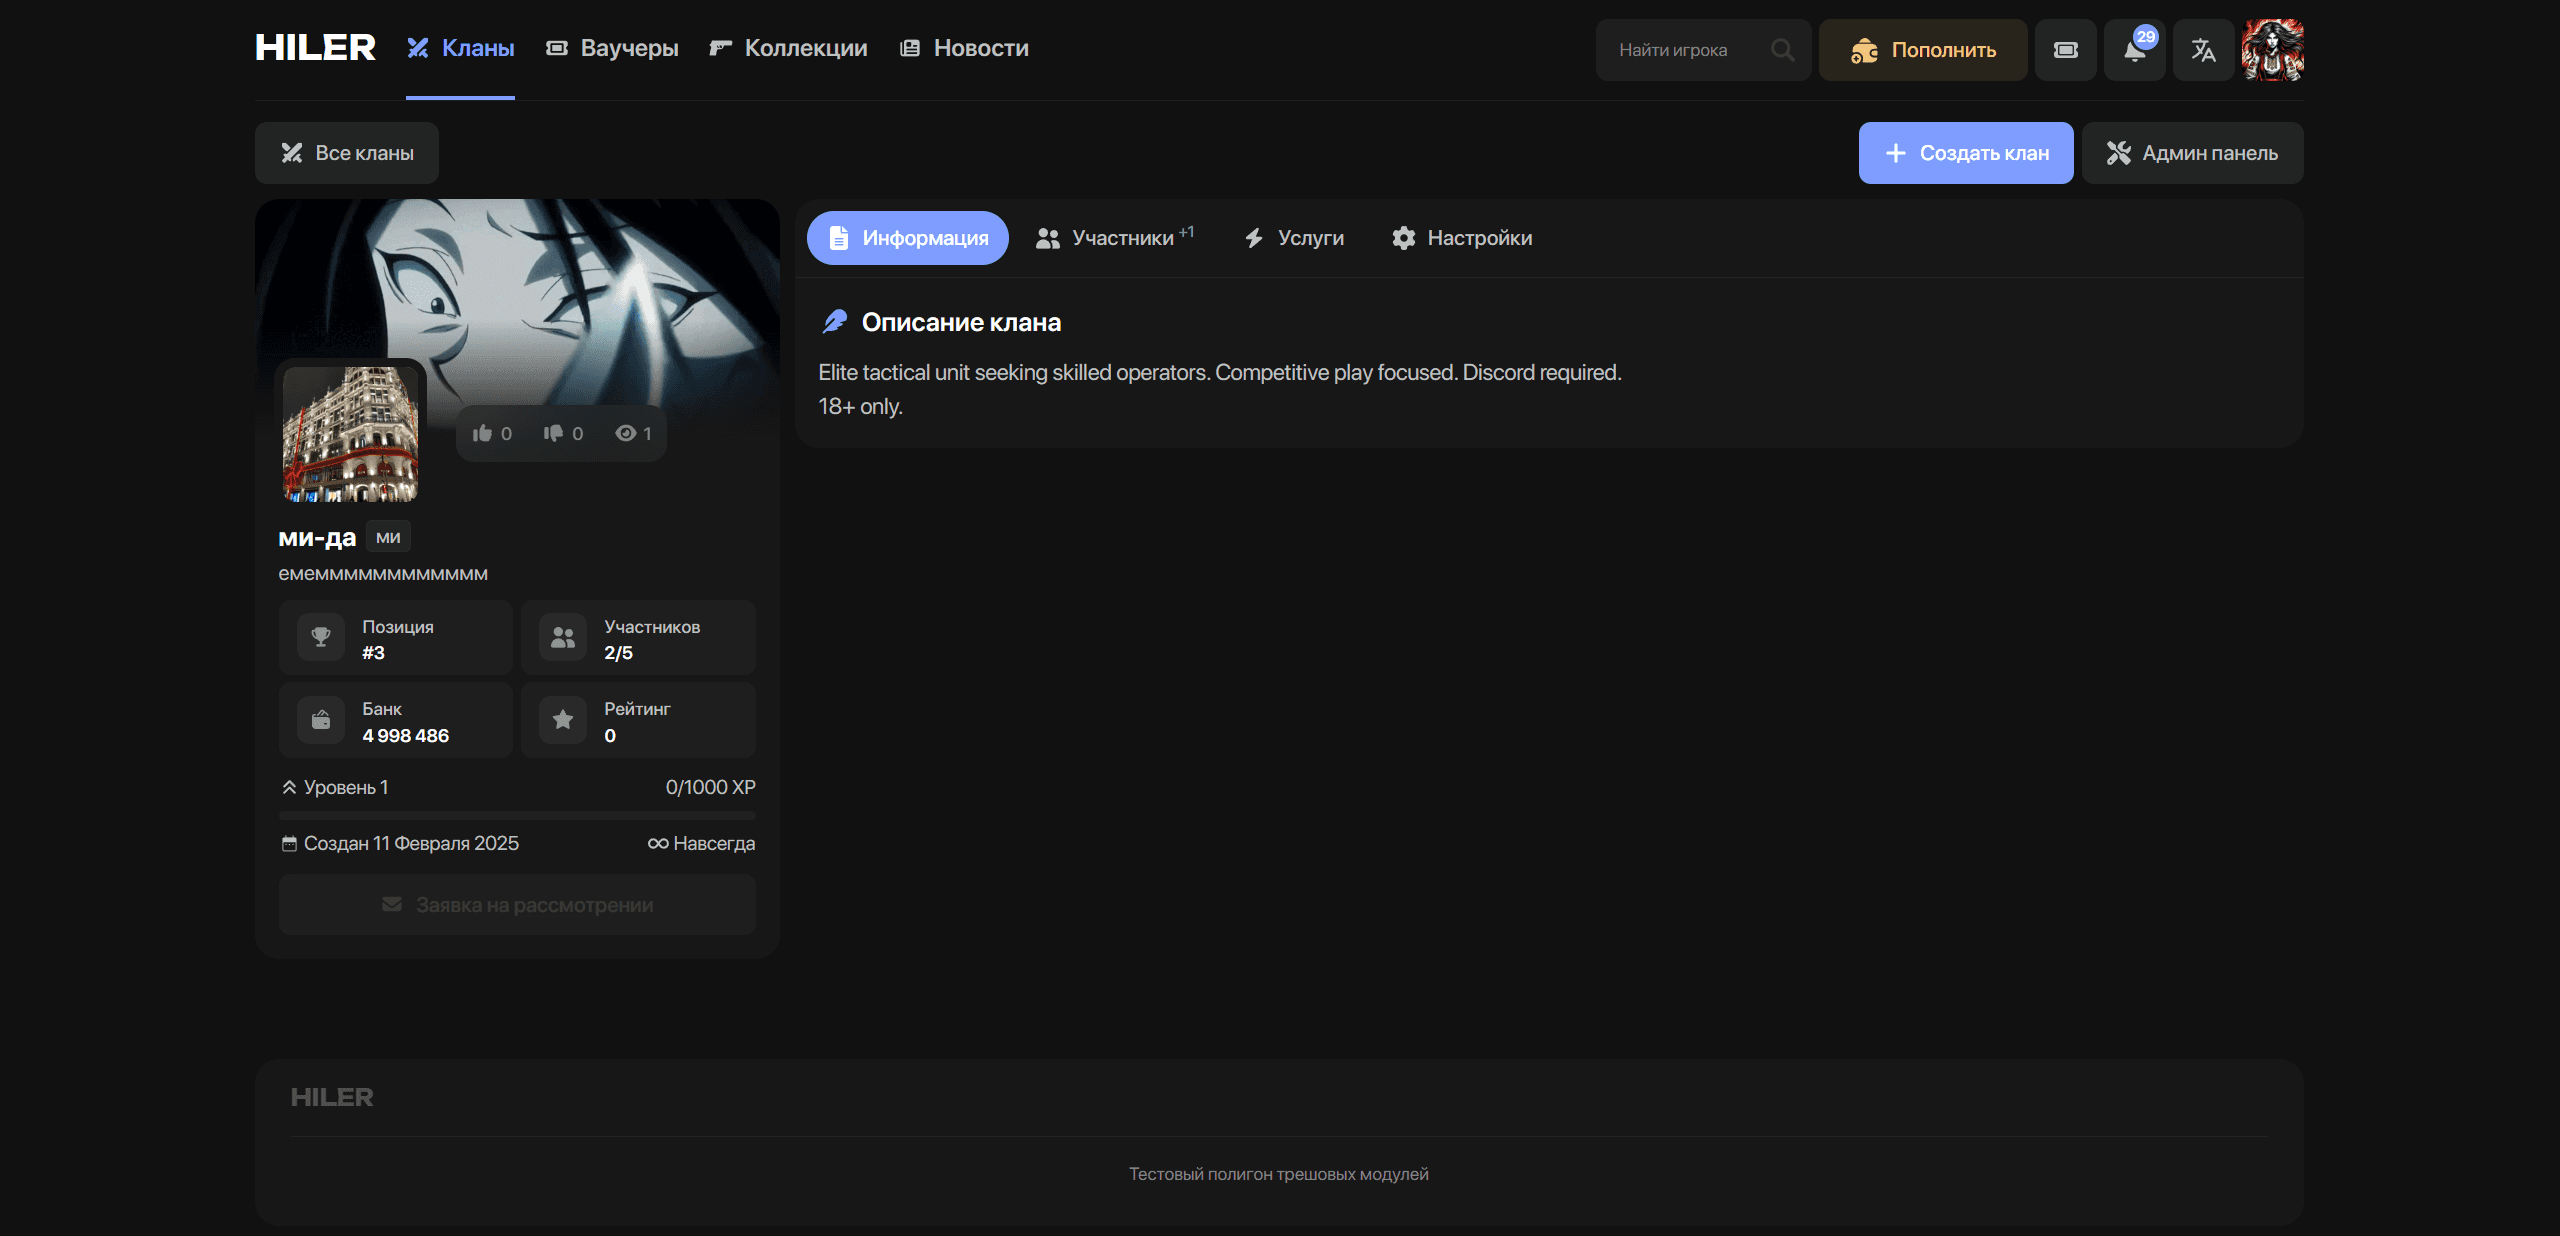Switch to the Участники tab
This screenshot has height=1236, width=2560.
click(1116, 238)
